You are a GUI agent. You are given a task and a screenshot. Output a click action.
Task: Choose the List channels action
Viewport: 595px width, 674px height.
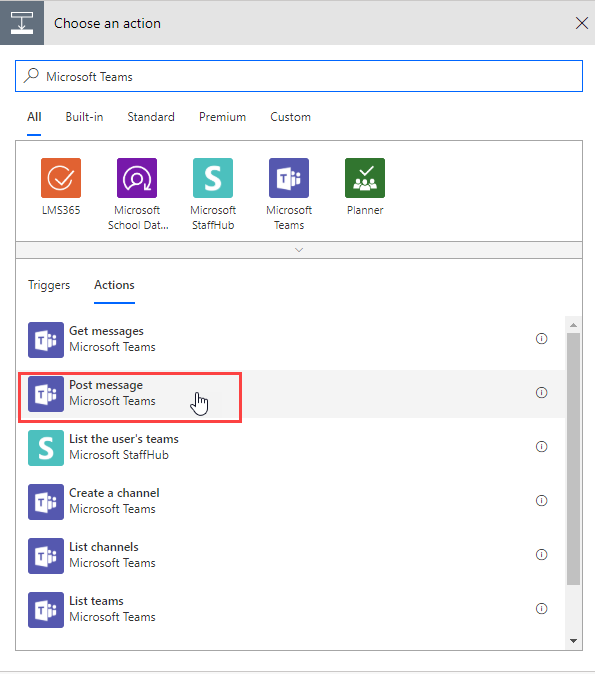click(290, 555)
